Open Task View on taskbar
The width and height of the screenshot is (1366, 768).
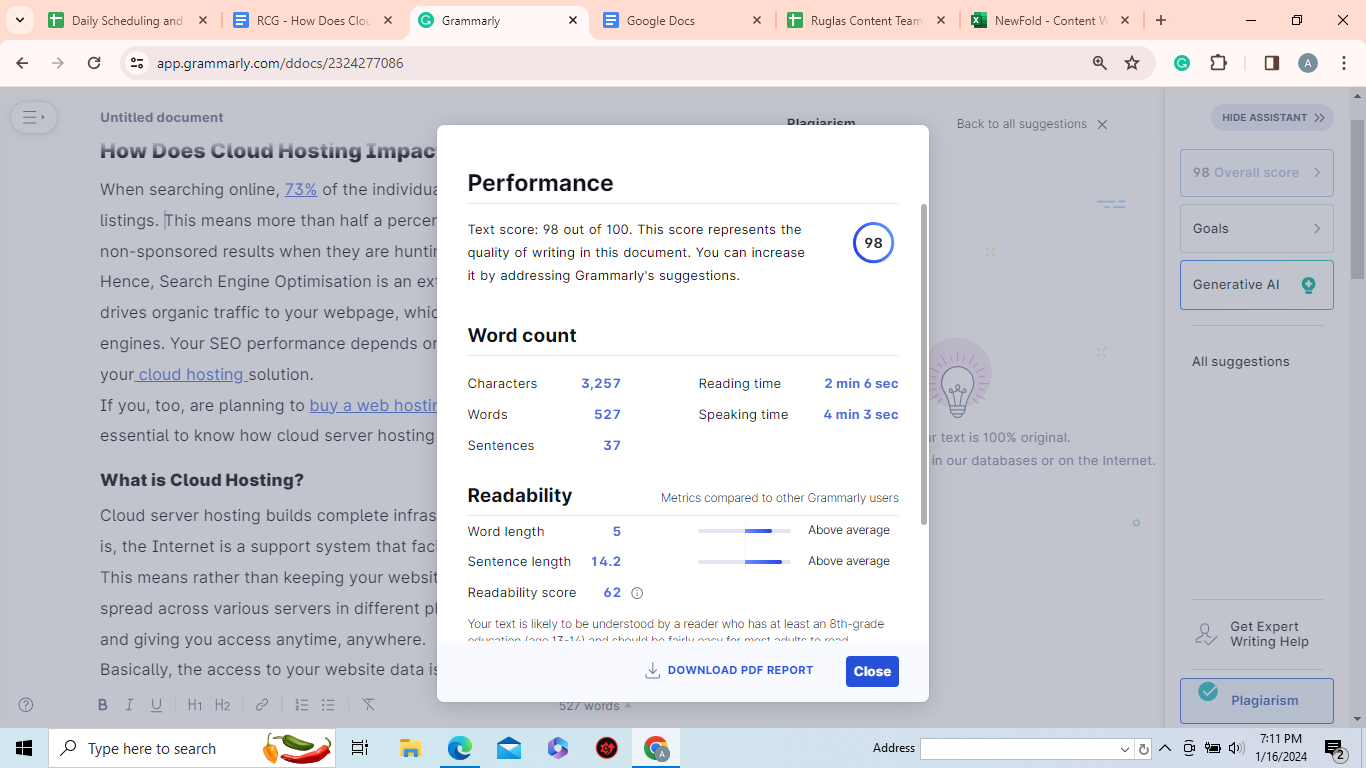click(x=360, y=748)
